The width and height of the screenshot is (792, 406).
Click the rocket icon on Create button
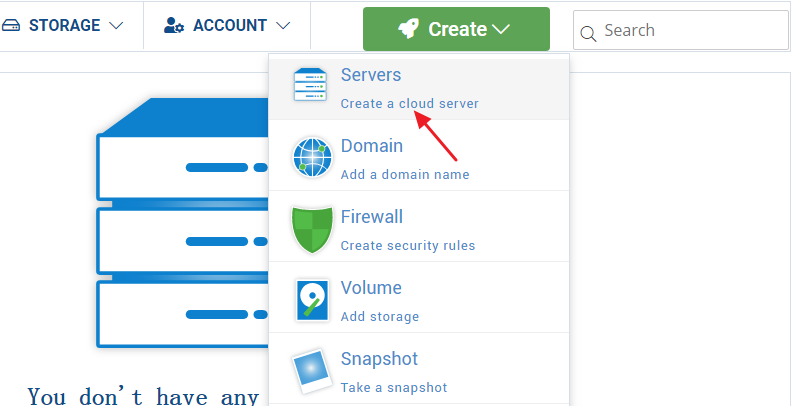(x=408, y=29)
